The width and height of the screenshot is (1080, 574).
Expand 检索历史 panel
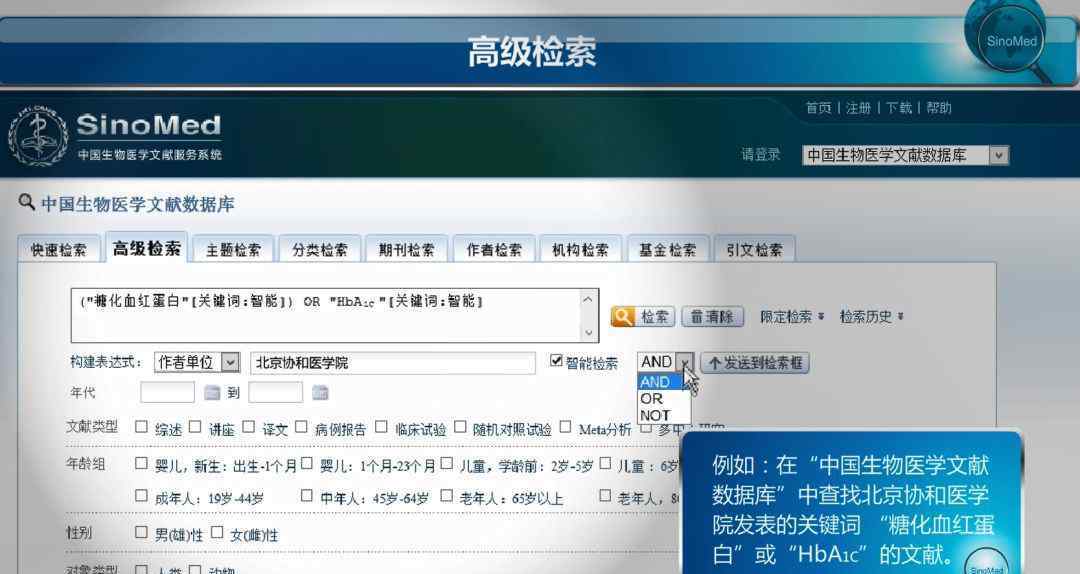coord(871,317)
